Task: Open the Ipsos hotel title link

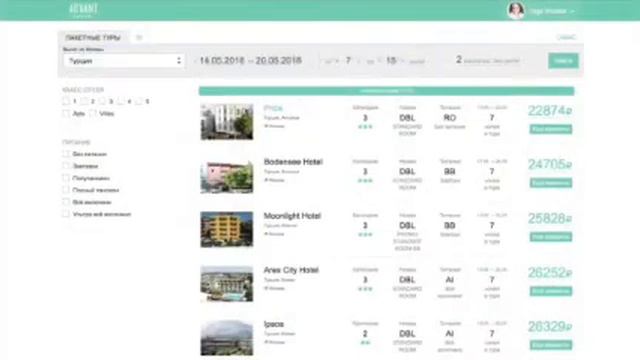Action: pyautogui.click(x=273, y=324)
